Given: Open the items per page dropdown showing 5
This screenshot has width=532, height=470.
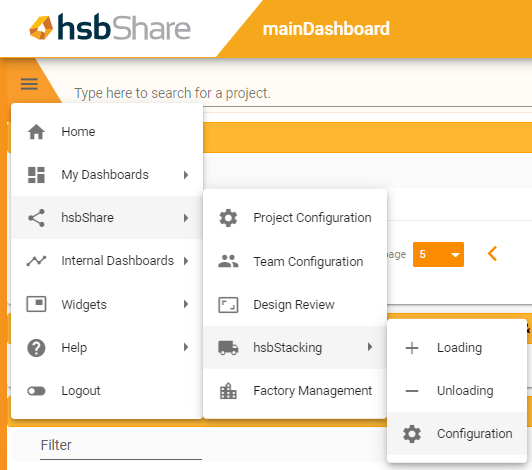Looking at the screenshot, I should [438, 255].
